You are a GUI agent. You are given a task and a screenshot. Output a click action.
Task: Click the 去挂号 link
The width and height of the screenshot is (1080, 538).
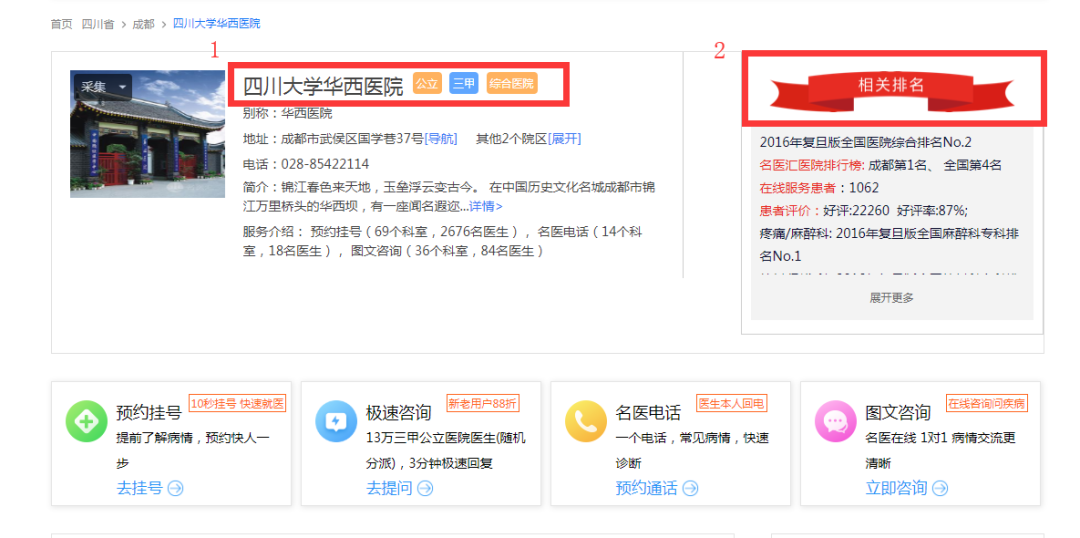pyautogui.click(x=140, y=488)
